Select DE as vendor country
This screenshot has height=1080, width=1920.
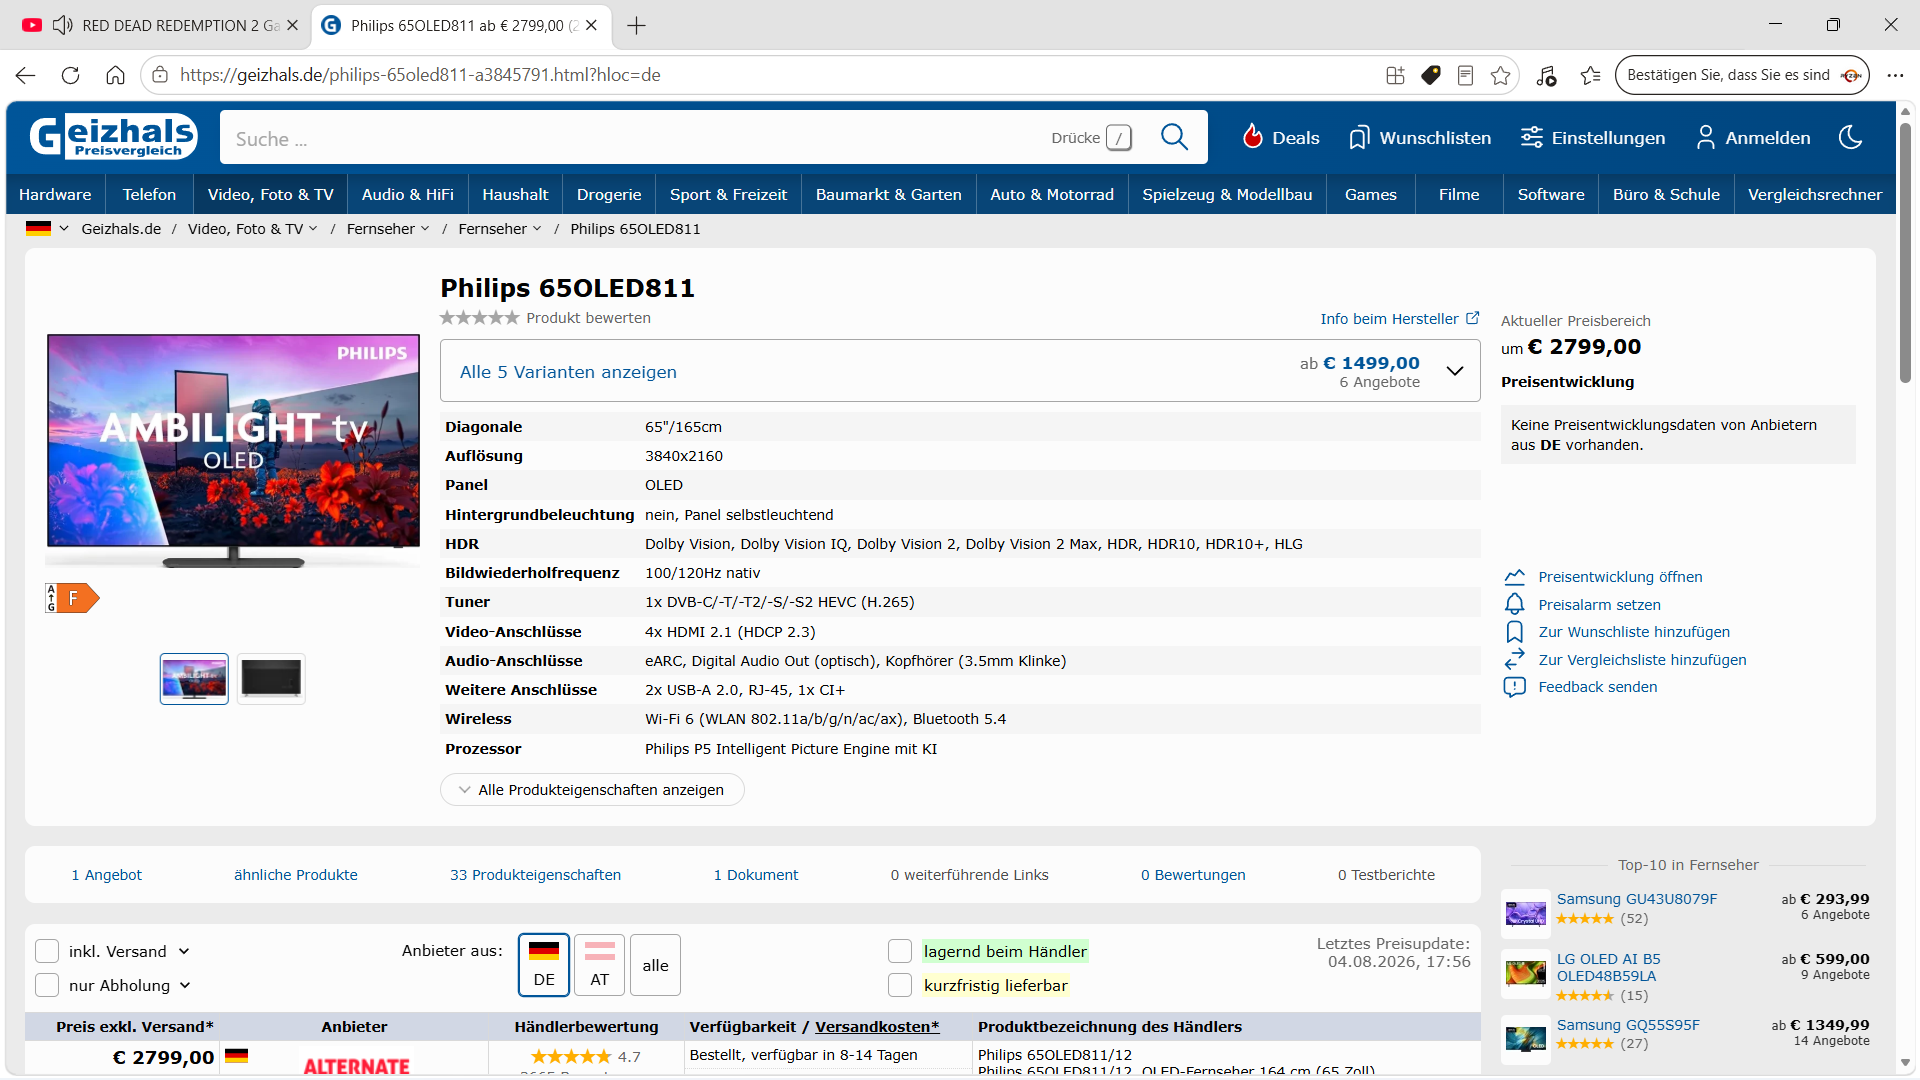[544, 965]
